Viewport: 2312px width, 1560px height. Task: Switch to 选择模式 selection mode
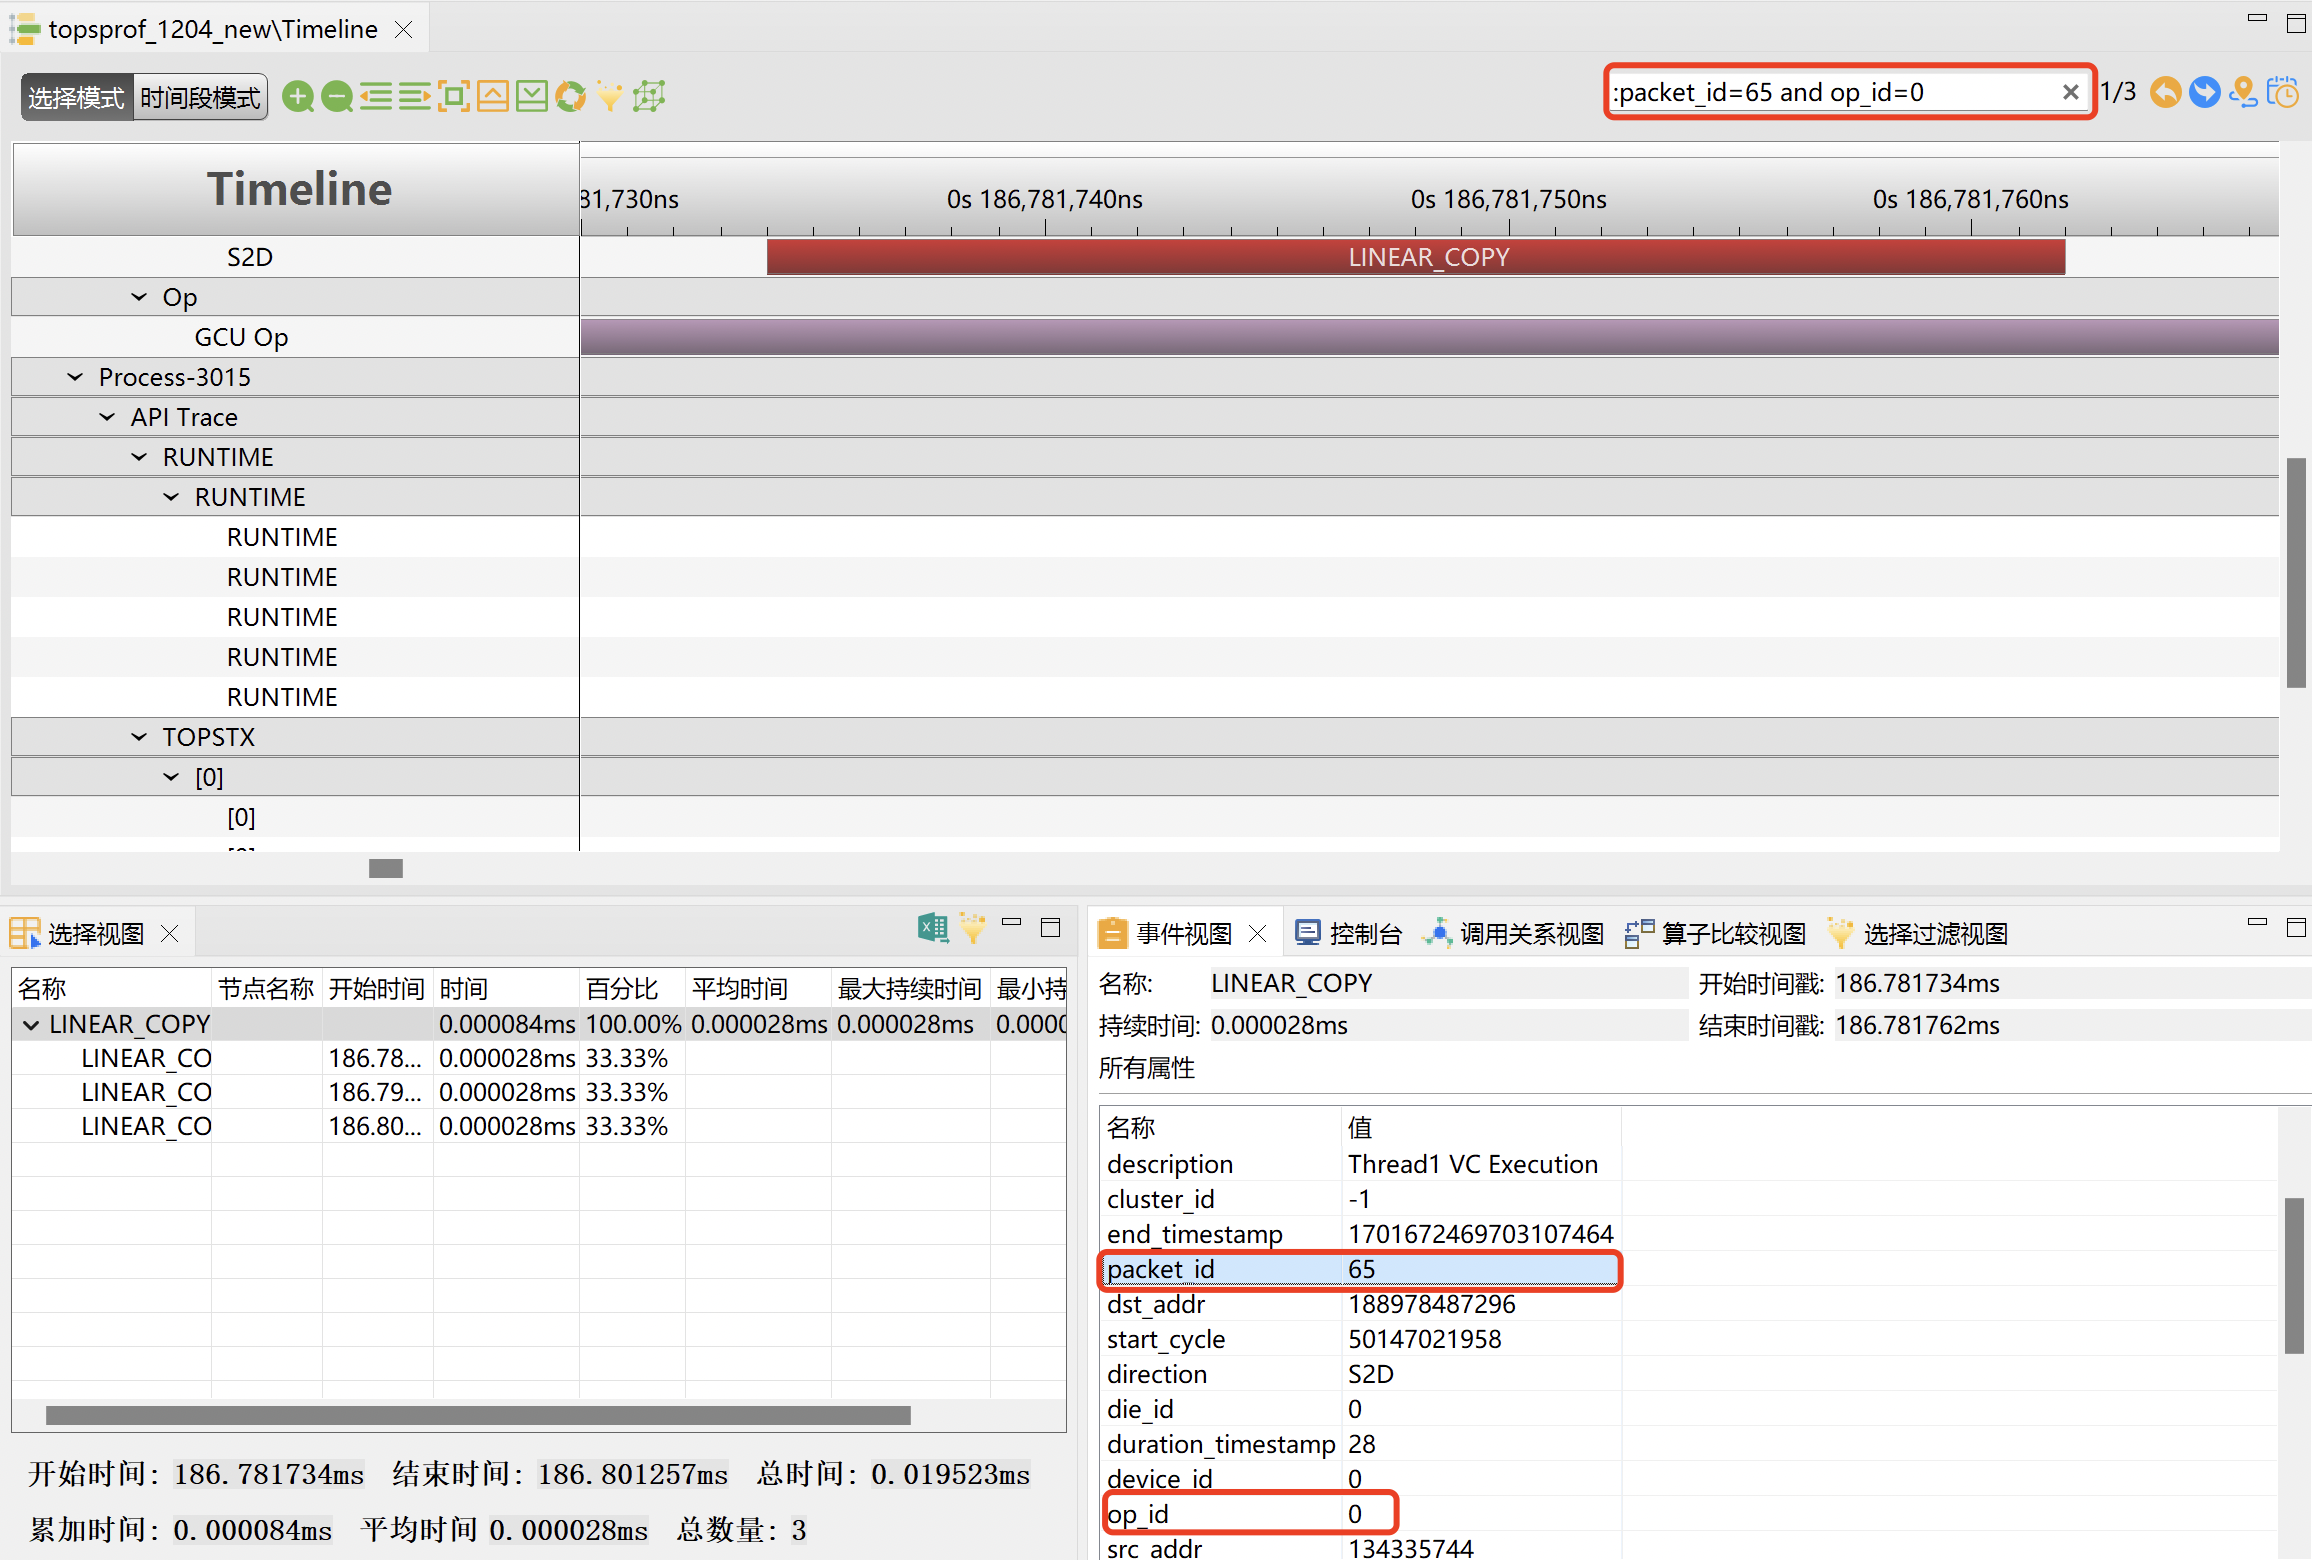coord(76,97)
